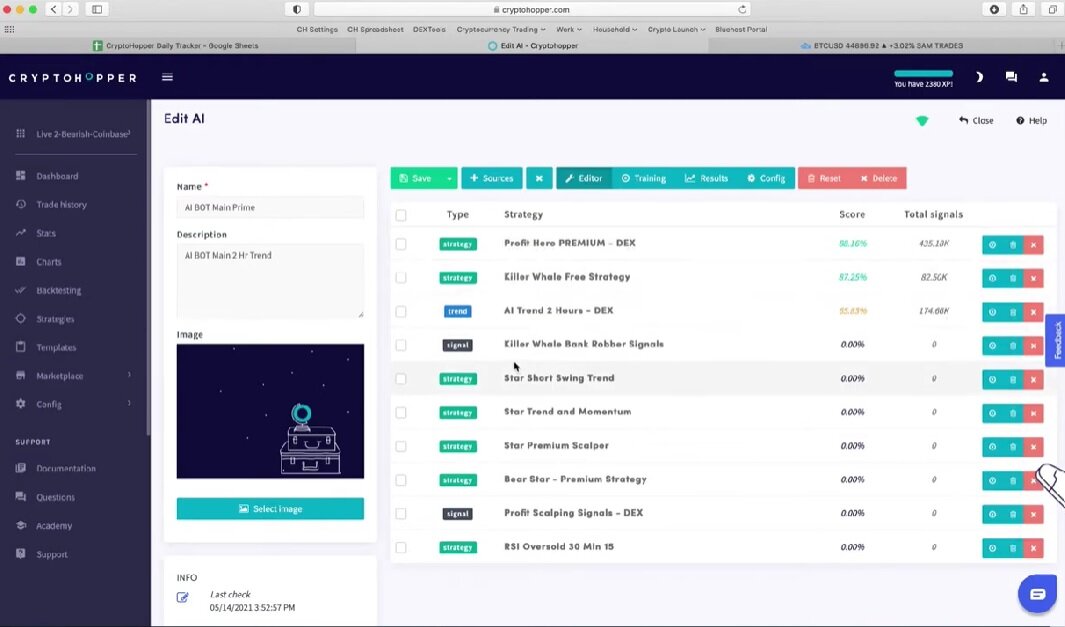Open the Household bookmarks folder

coord(615,29)
